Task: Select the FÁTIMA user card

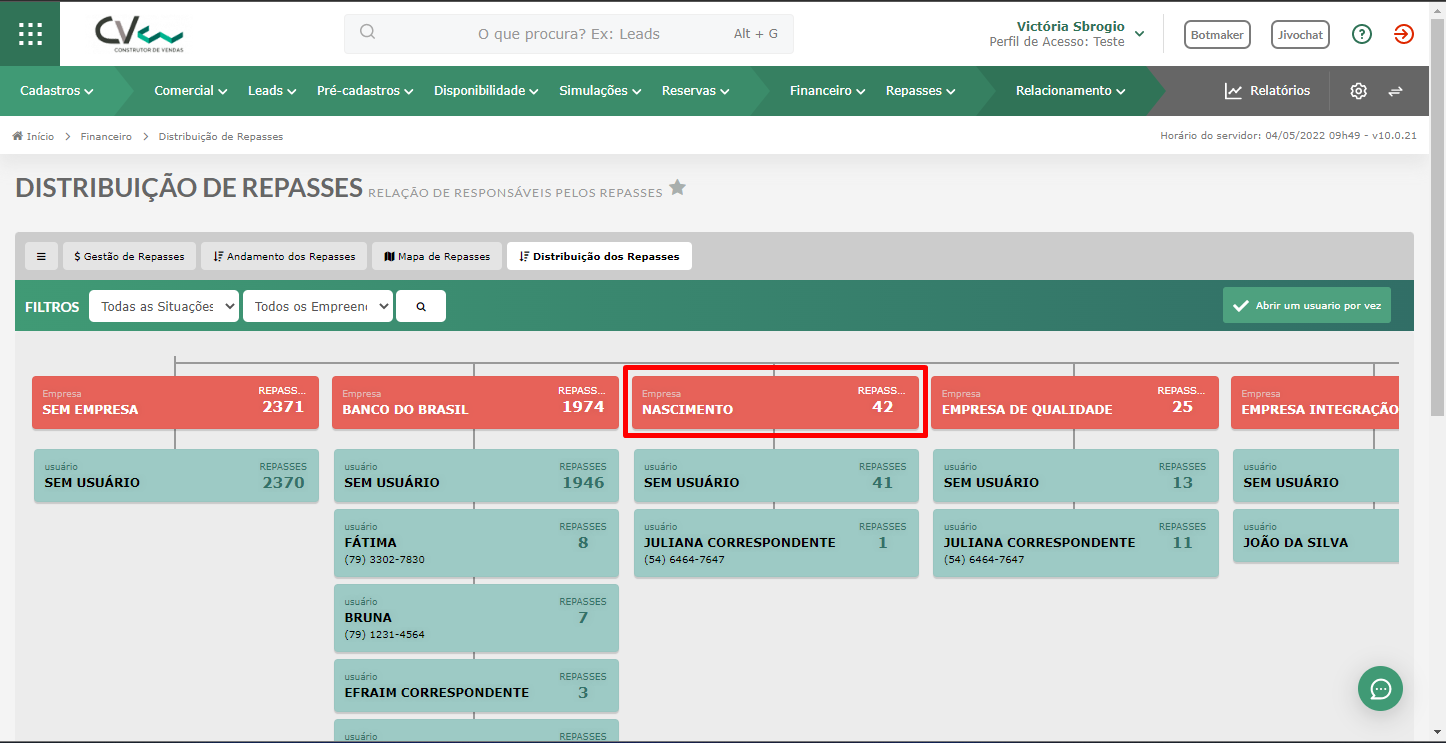Action: [476, 543]
